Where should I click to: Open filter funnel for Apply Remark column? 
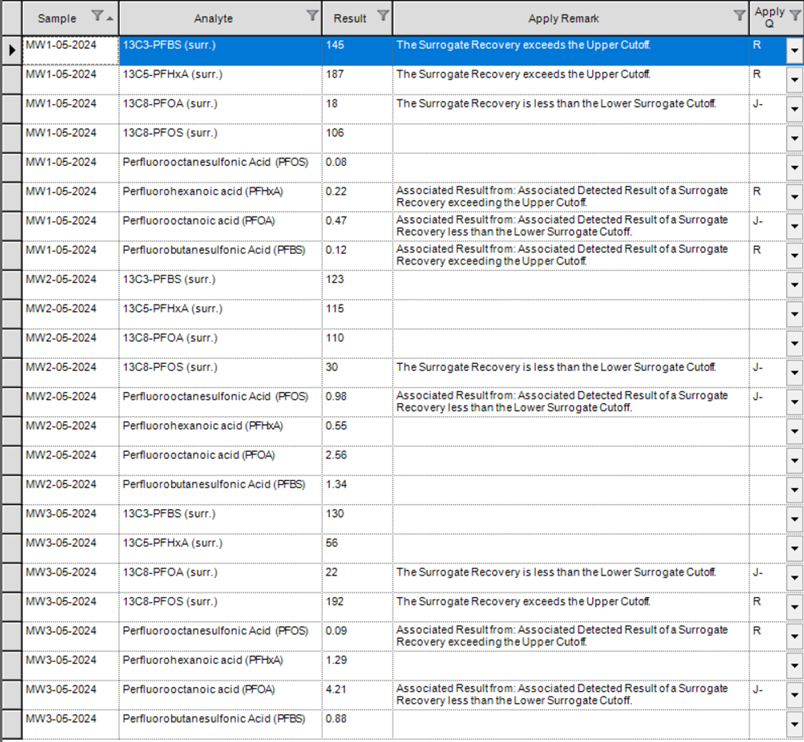coord(739,16)
